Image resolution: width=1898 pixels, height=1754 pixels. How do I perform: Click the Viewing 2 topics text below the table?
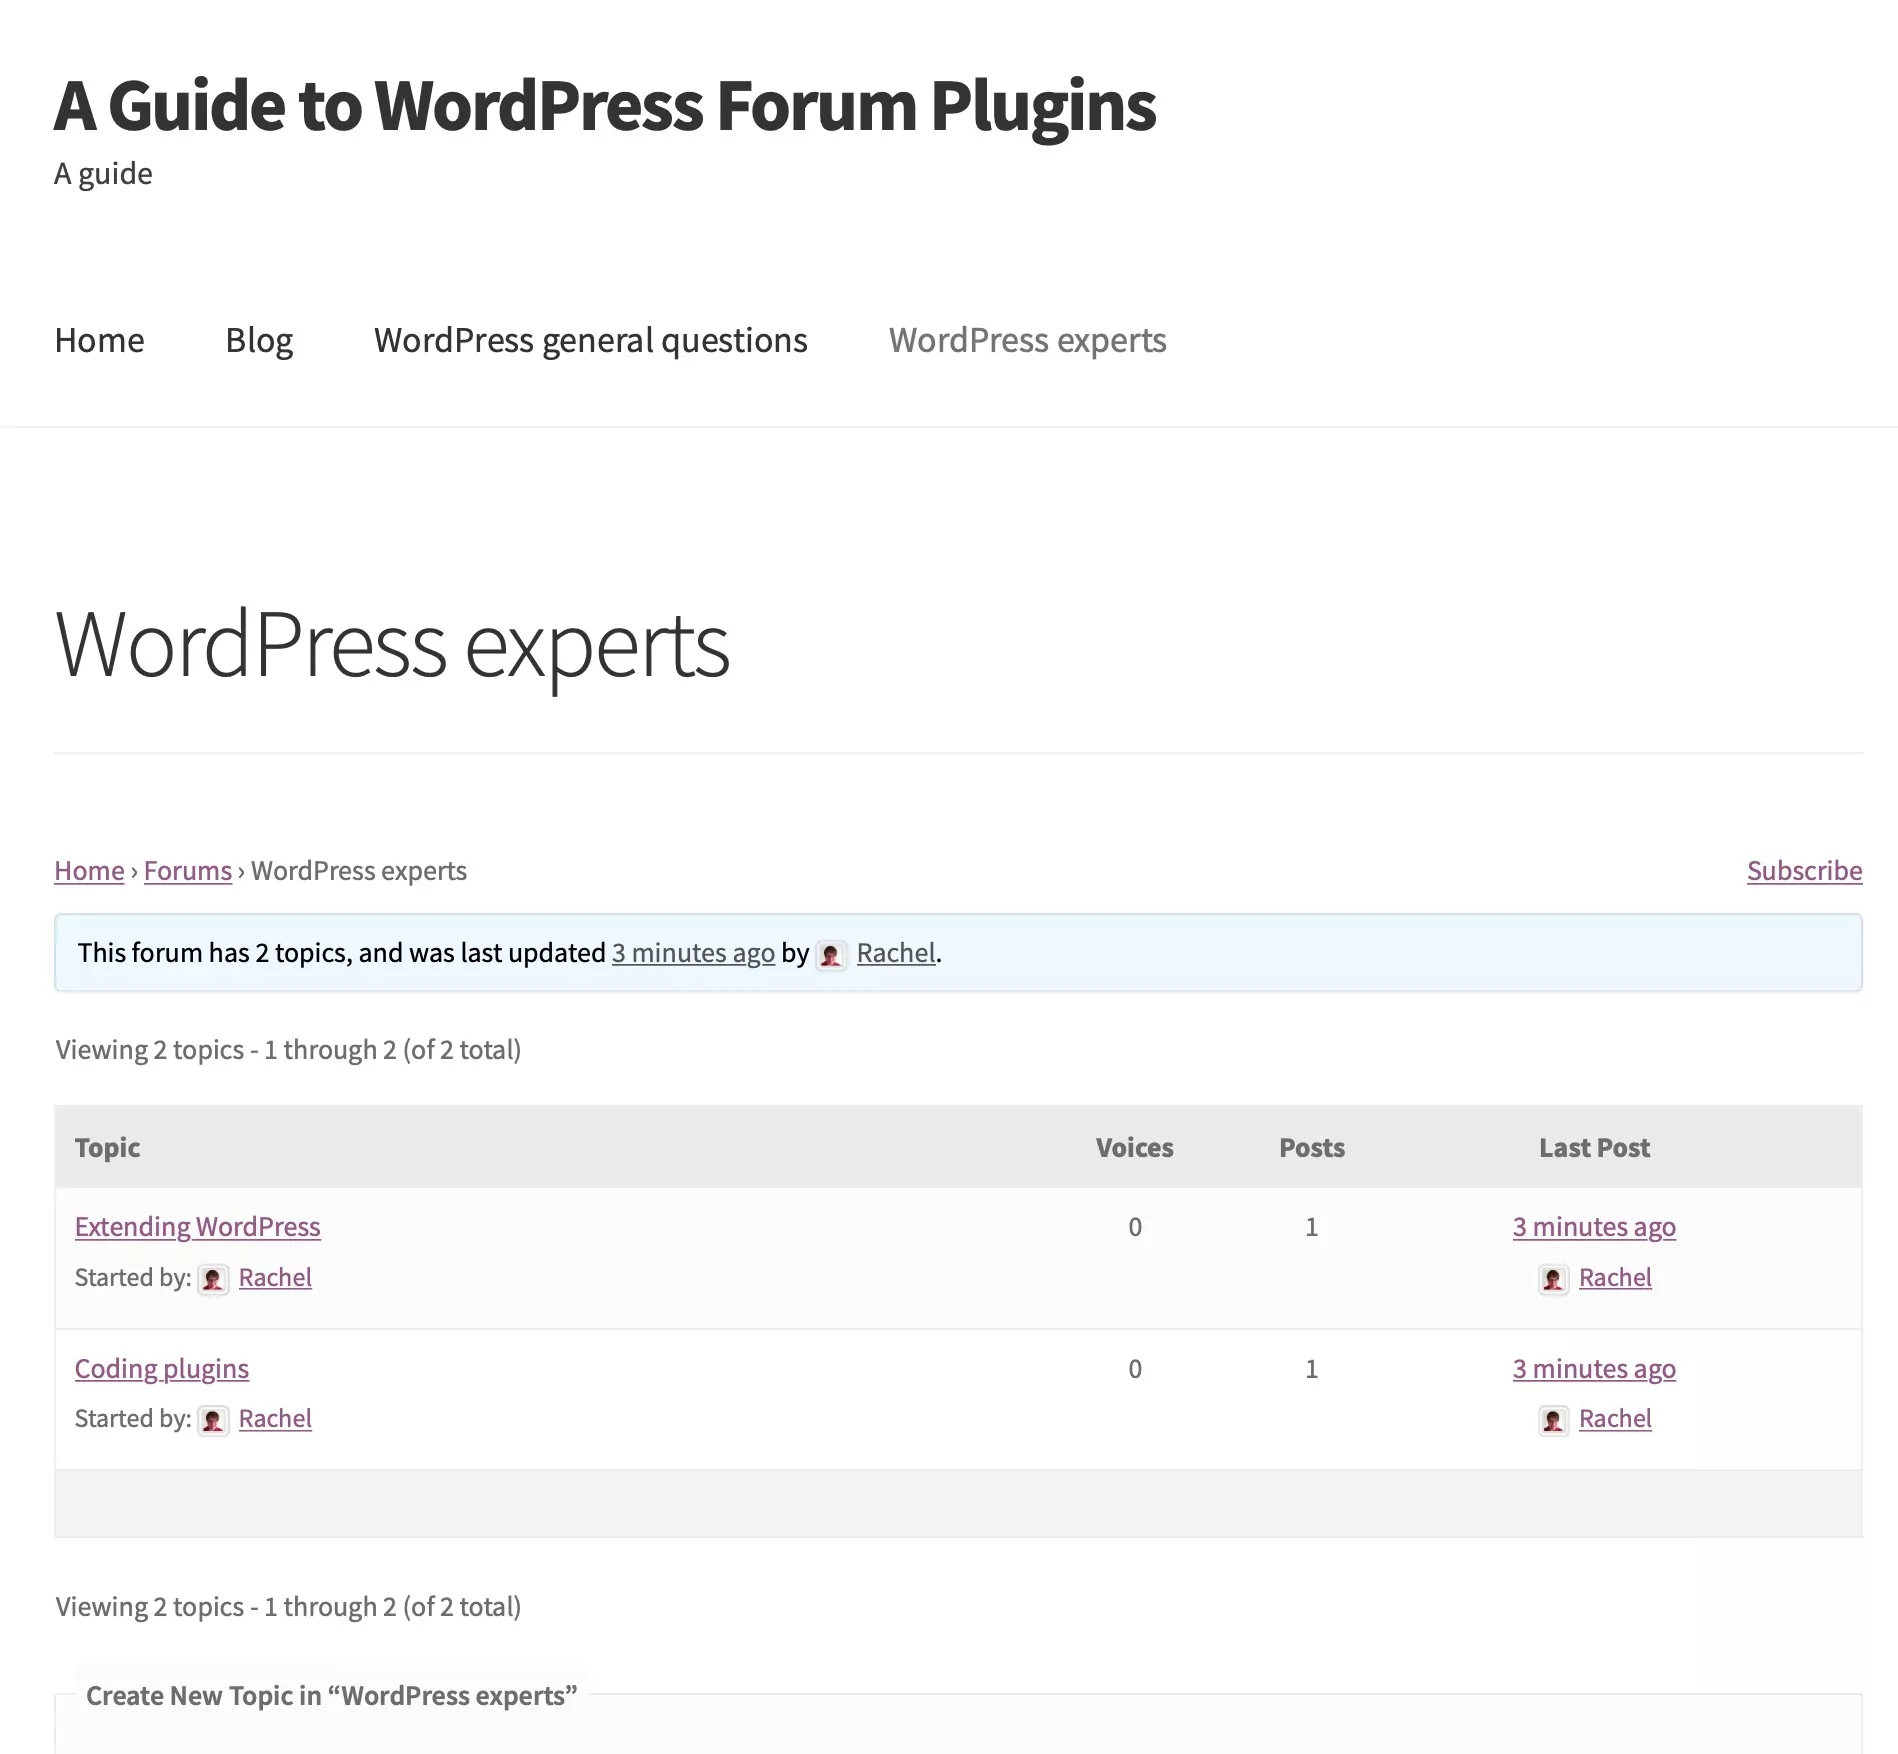(x=288, y=1606)
